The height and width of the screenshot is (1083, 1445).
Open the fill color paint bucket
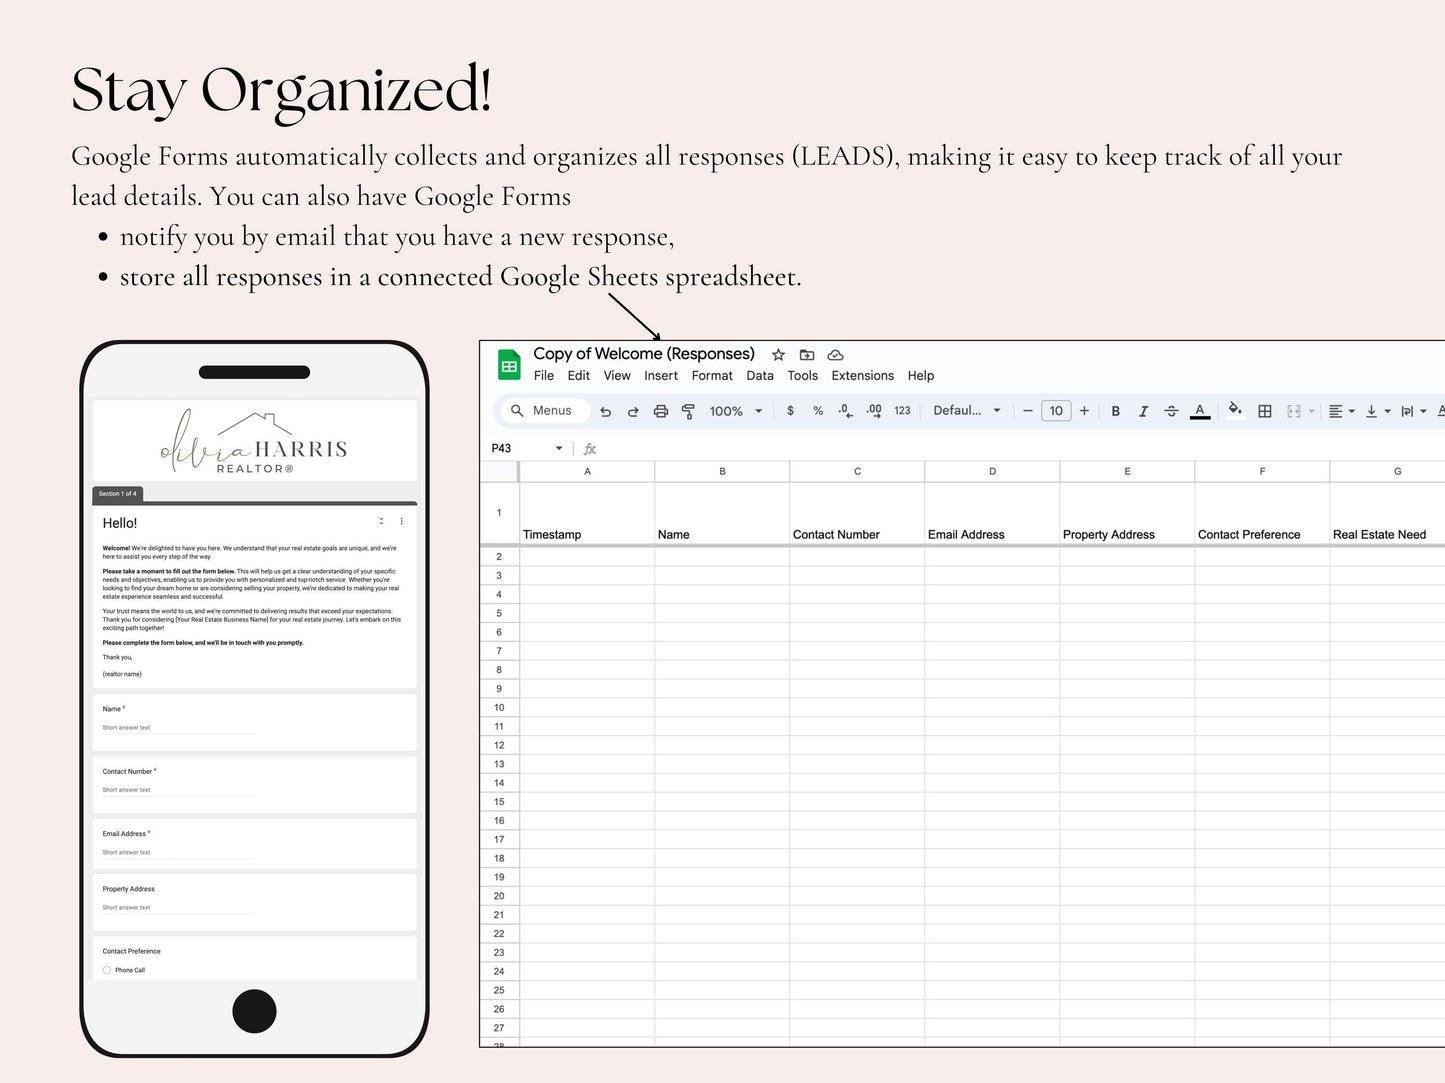click(1236, 410)
